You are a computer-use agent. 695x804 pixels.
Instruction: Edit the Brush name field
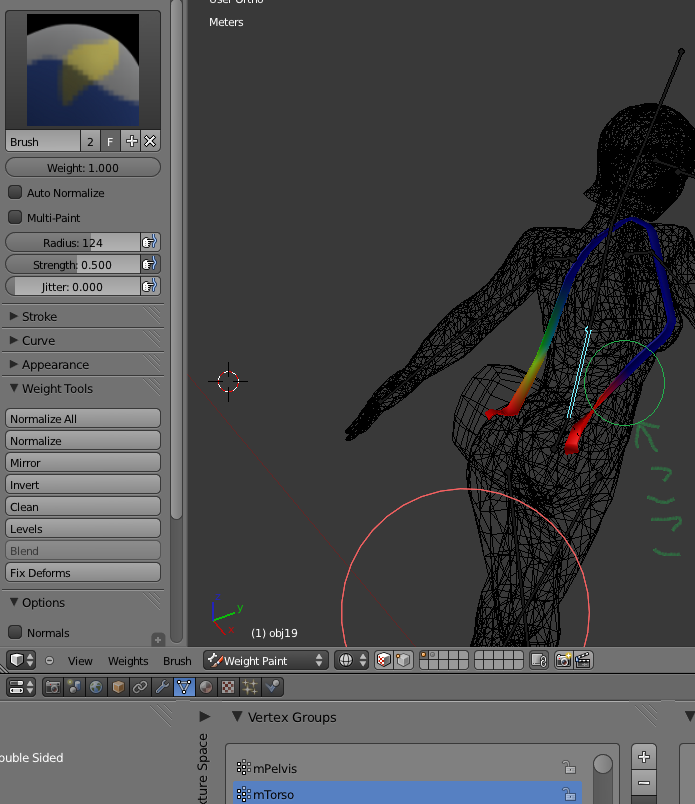coord(43,142)
